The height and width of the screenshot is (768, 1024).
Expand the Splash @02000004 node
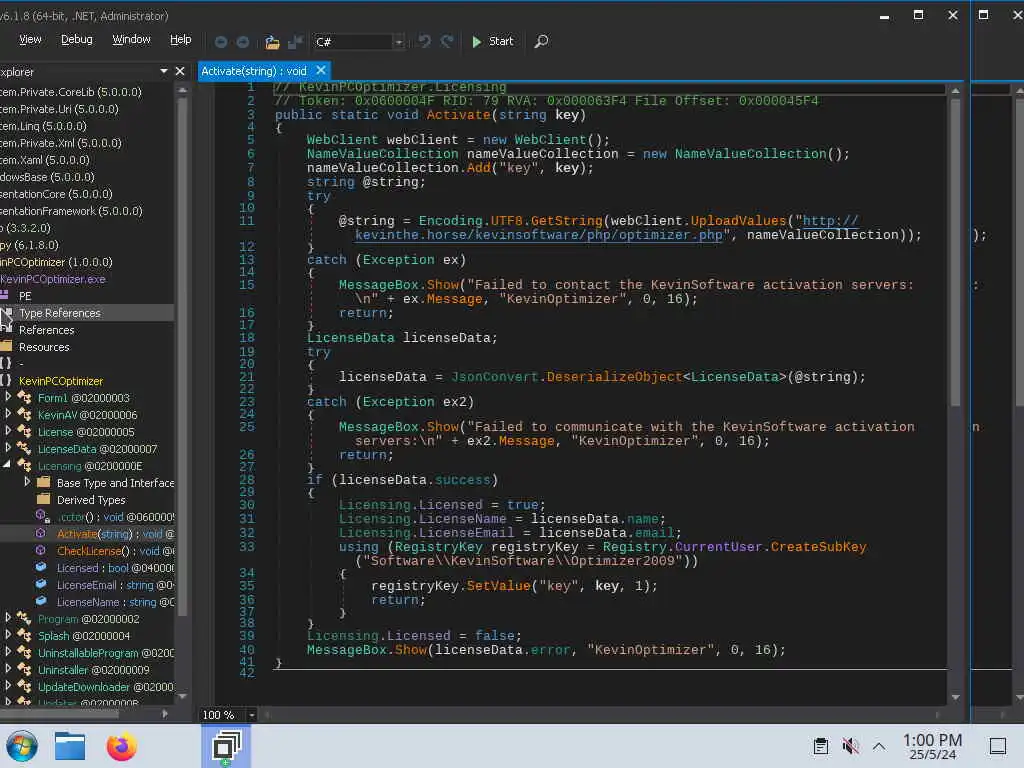coord(8,633)
